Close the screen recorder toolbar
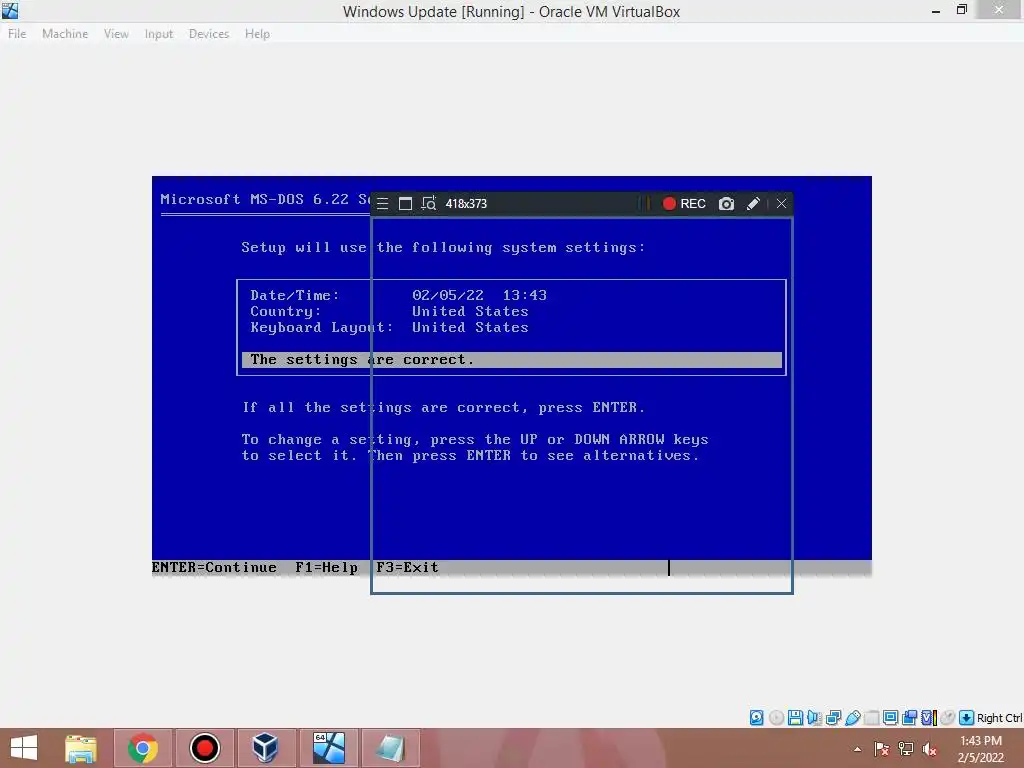The width and height of the screenshot is (1024, 768). click(781, 204)
